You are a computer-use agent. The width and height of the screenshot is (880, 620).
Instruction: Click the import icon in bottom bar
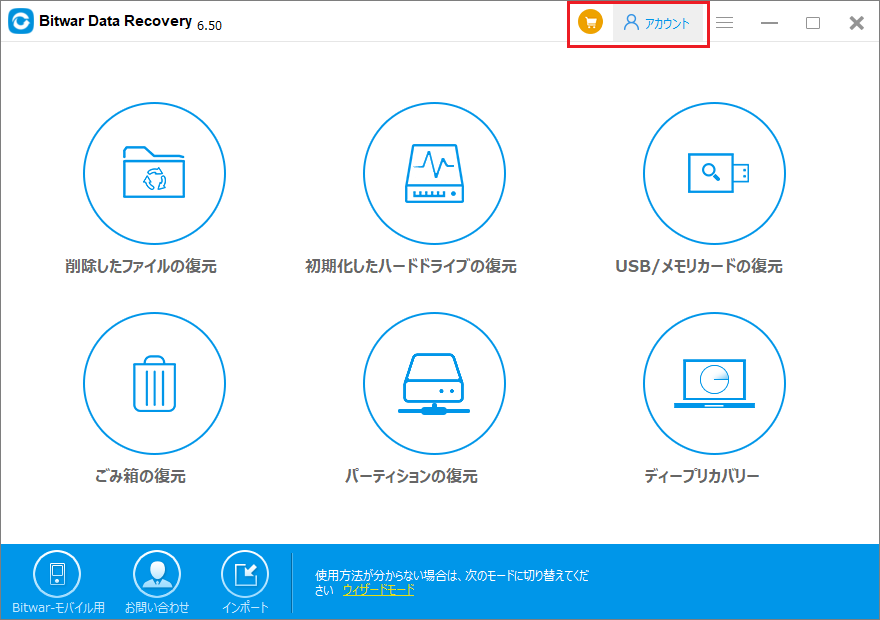(245, 573)
